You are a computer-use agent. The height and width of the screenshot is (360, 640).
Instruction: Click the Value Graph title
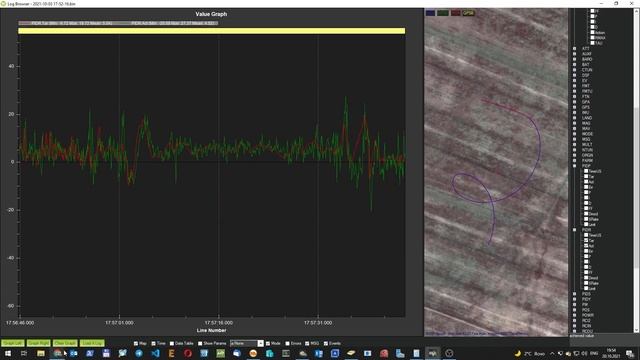click(211, 14)
